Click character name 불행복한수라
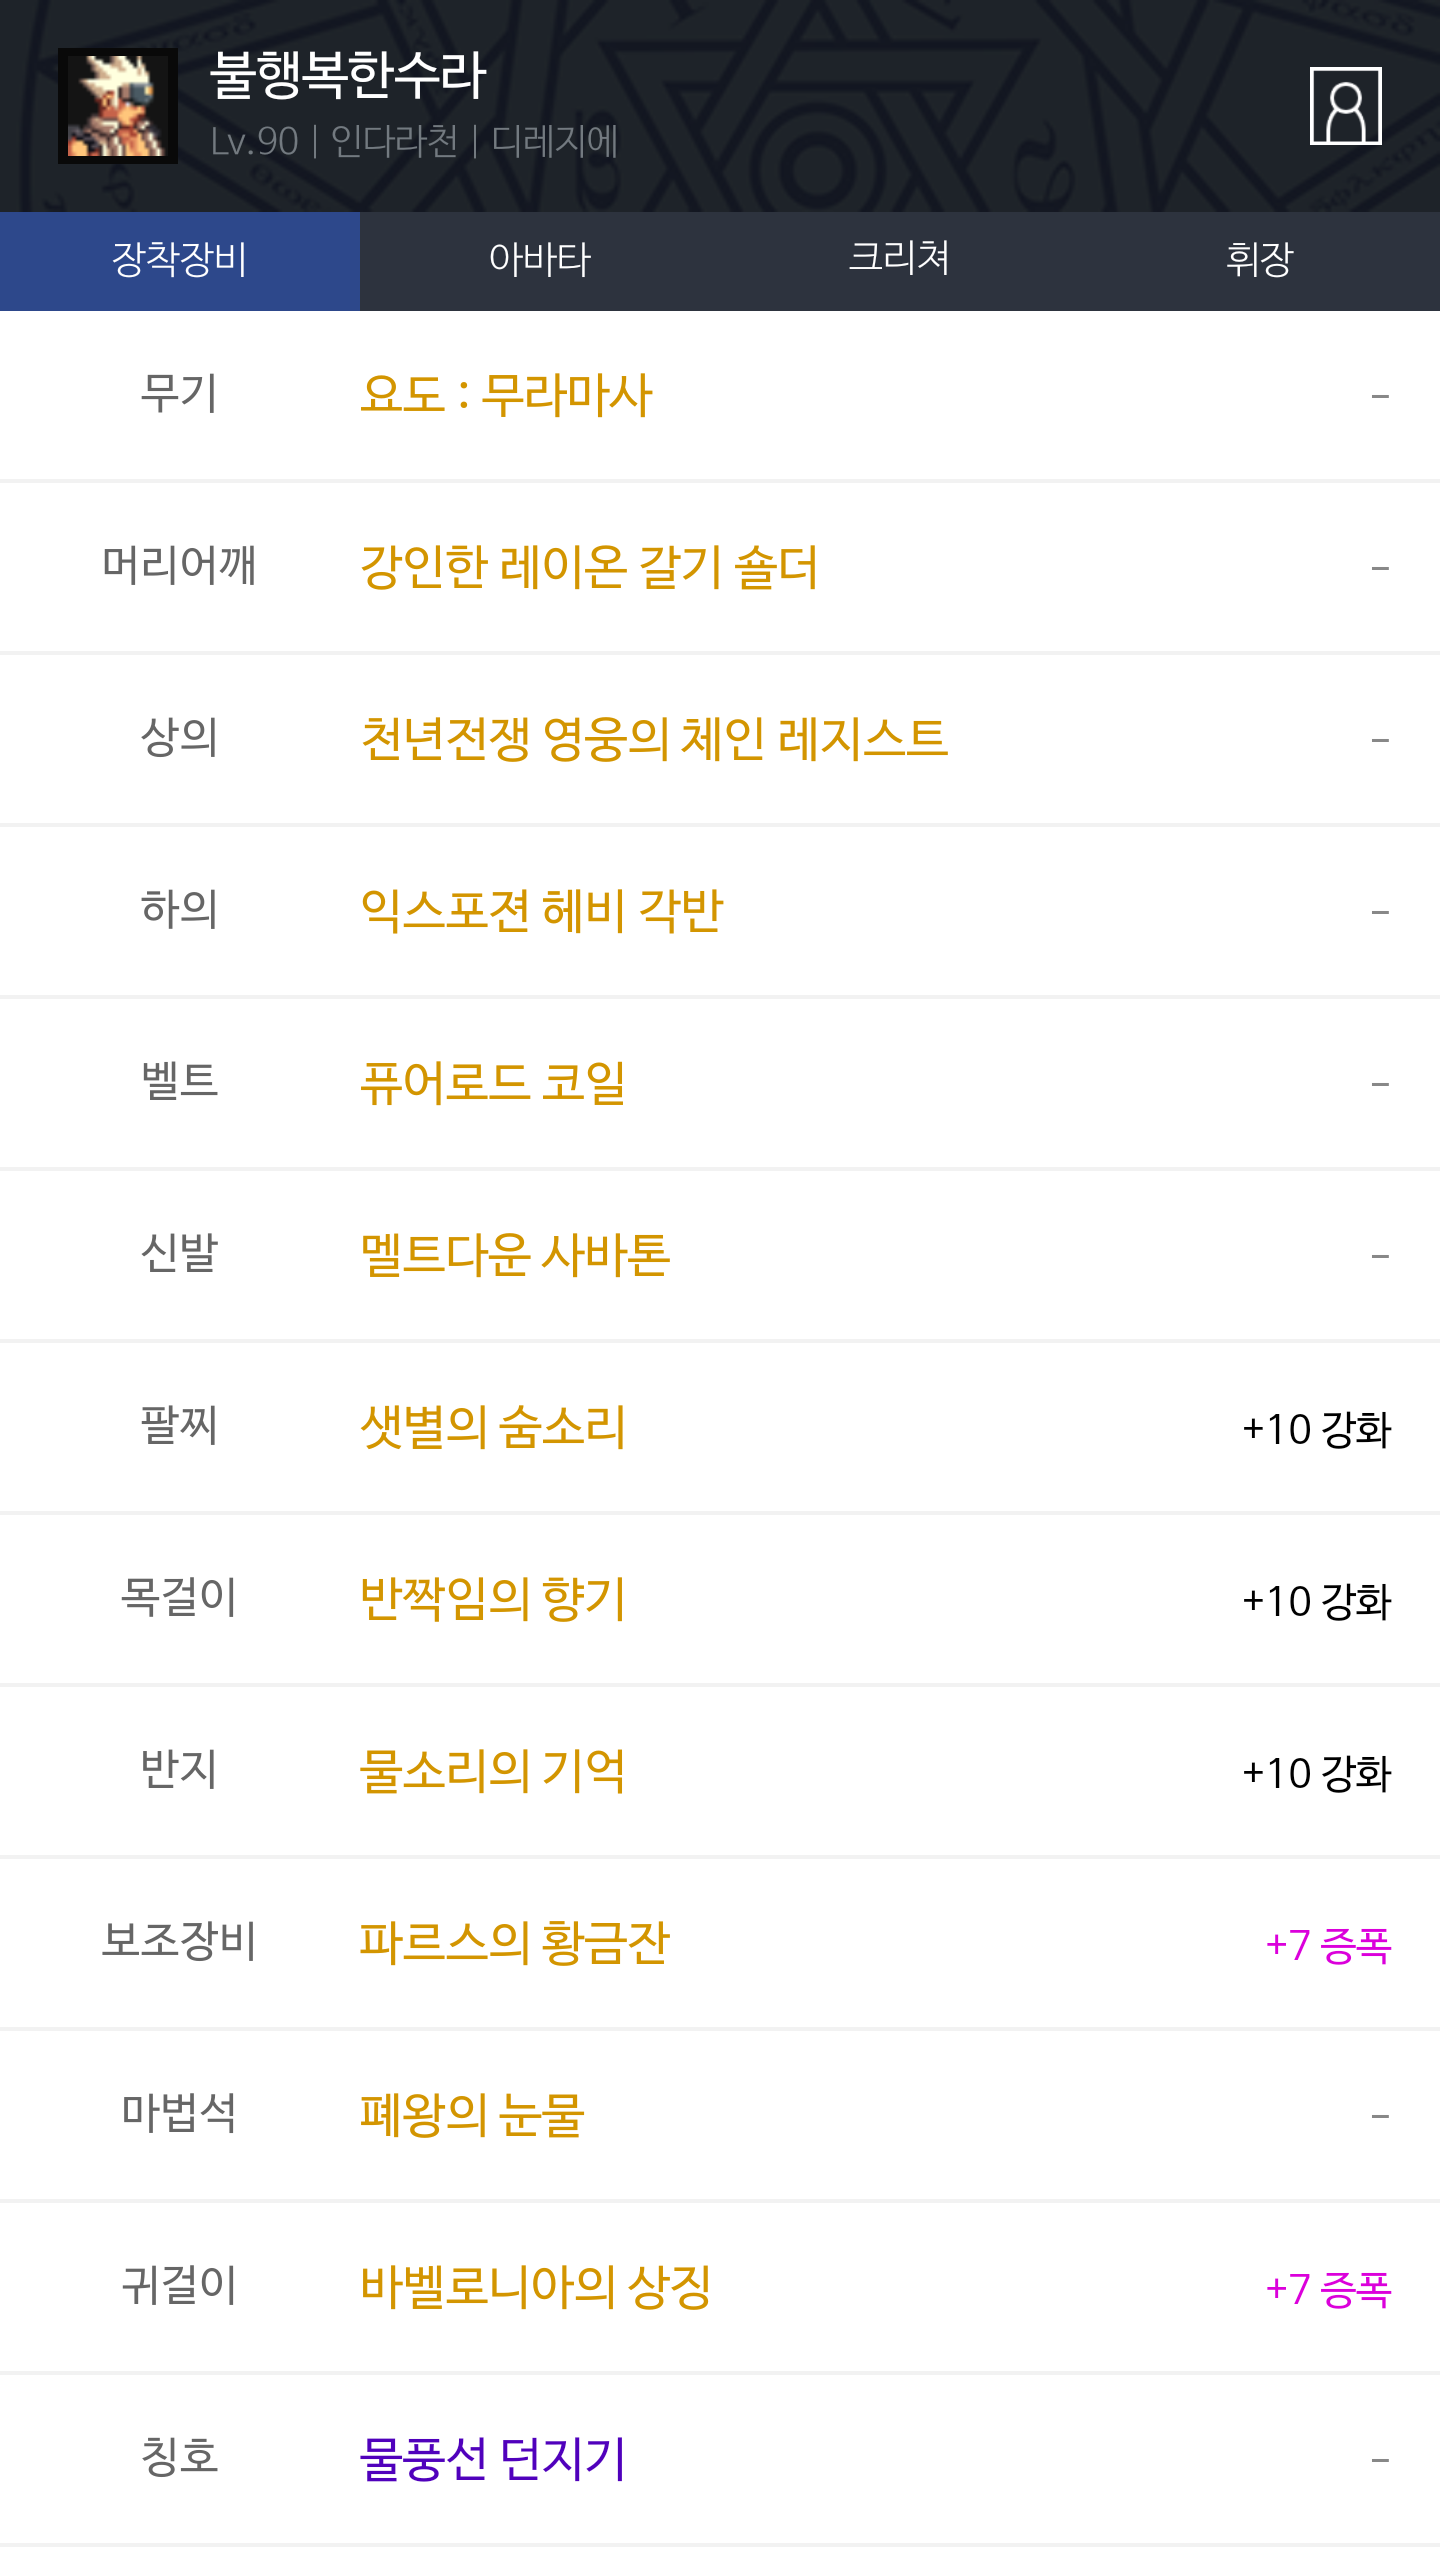 coord(348,76)
